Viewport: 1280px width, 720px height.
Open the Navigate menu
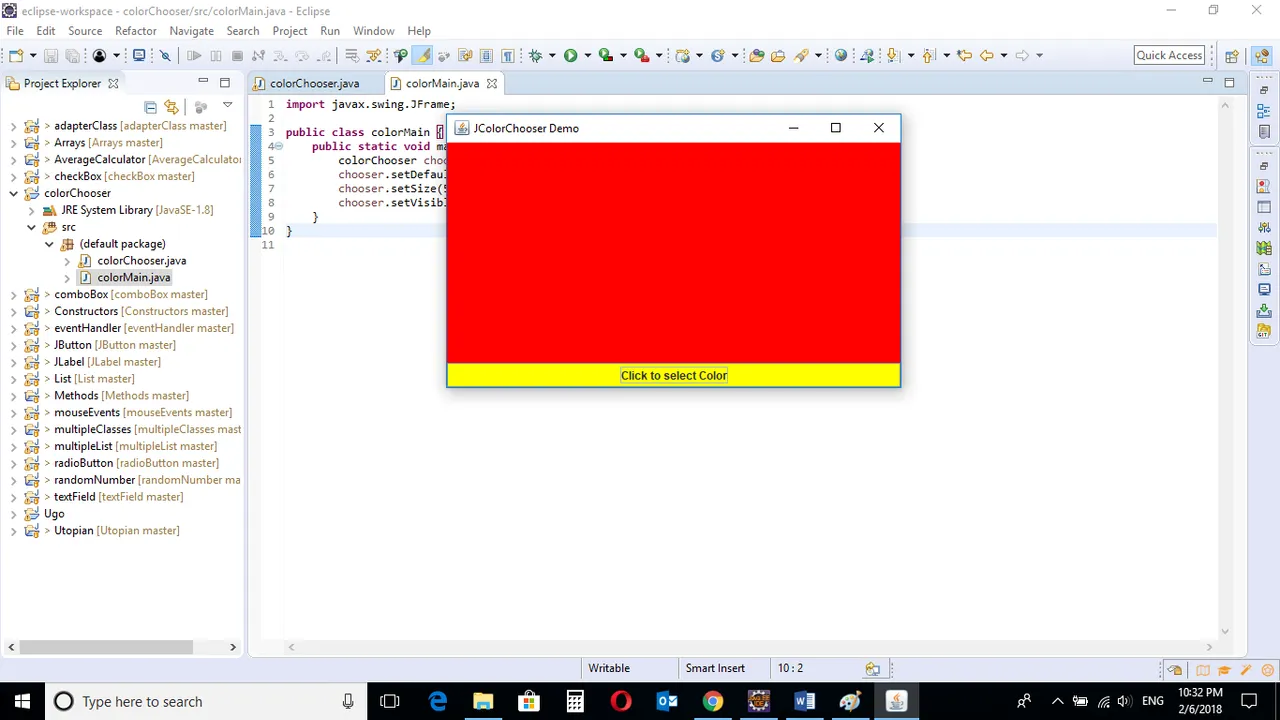191,31
